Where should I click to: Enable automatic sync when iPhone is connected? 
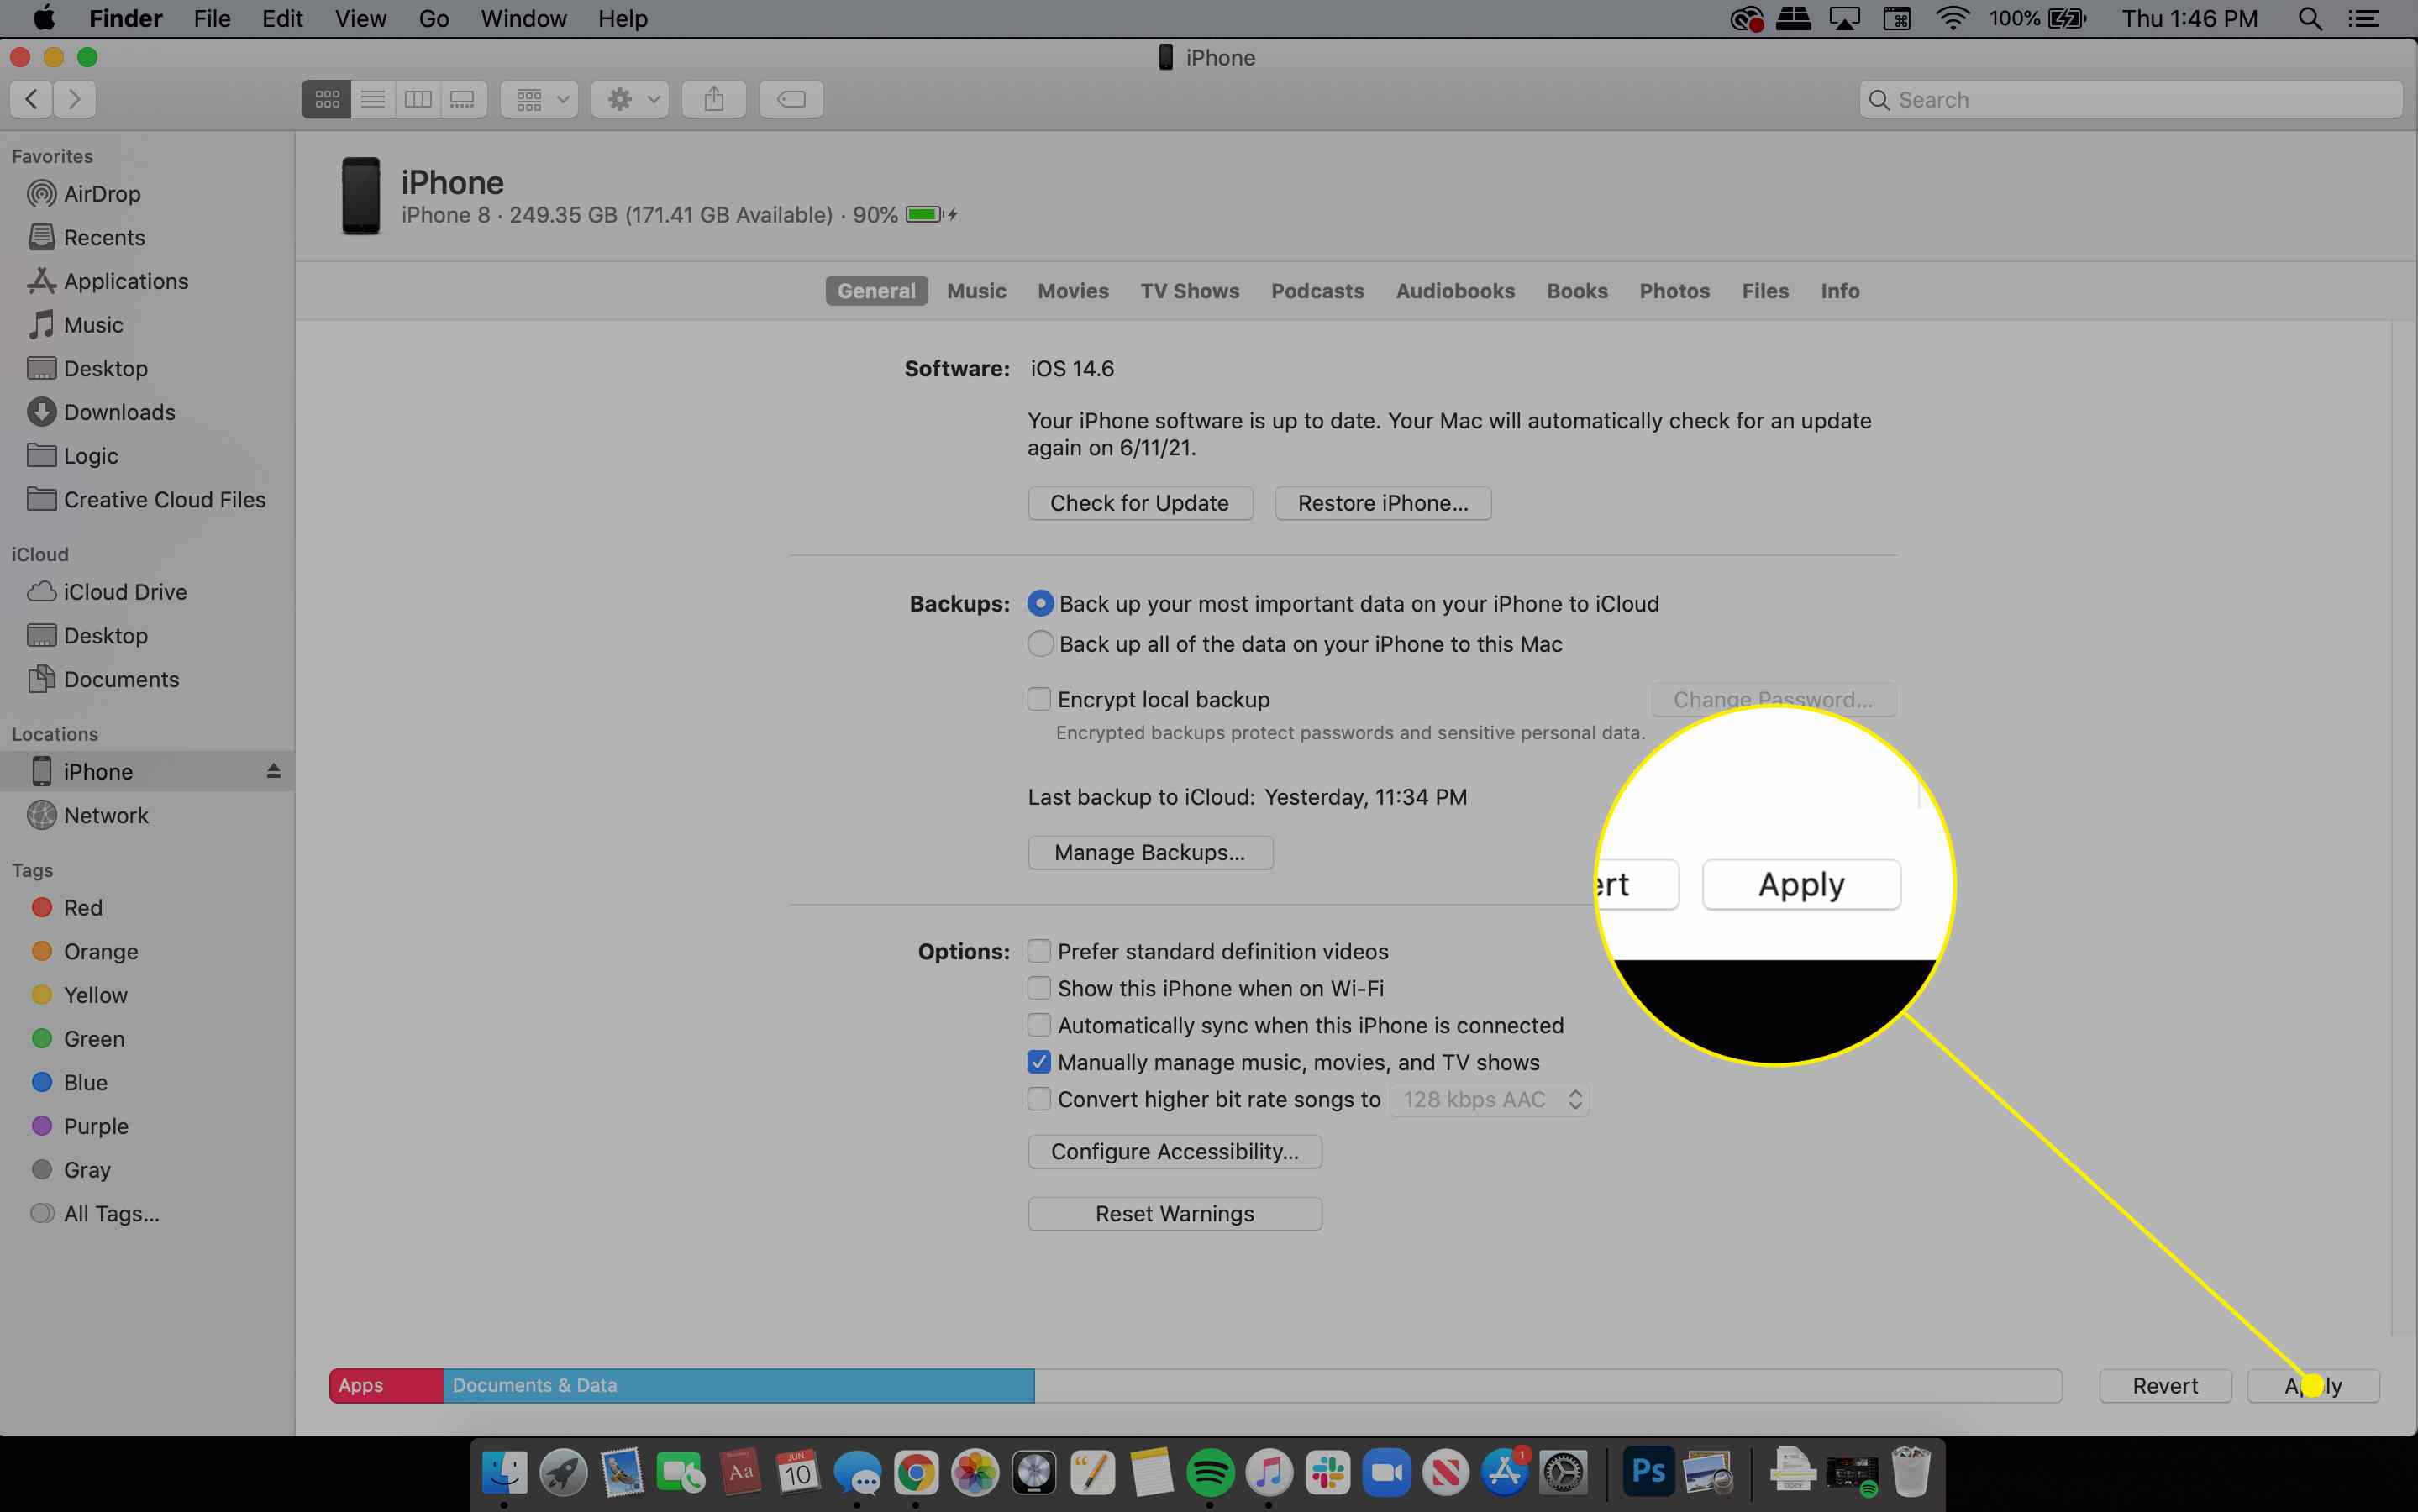(x=1039, y=1025)
